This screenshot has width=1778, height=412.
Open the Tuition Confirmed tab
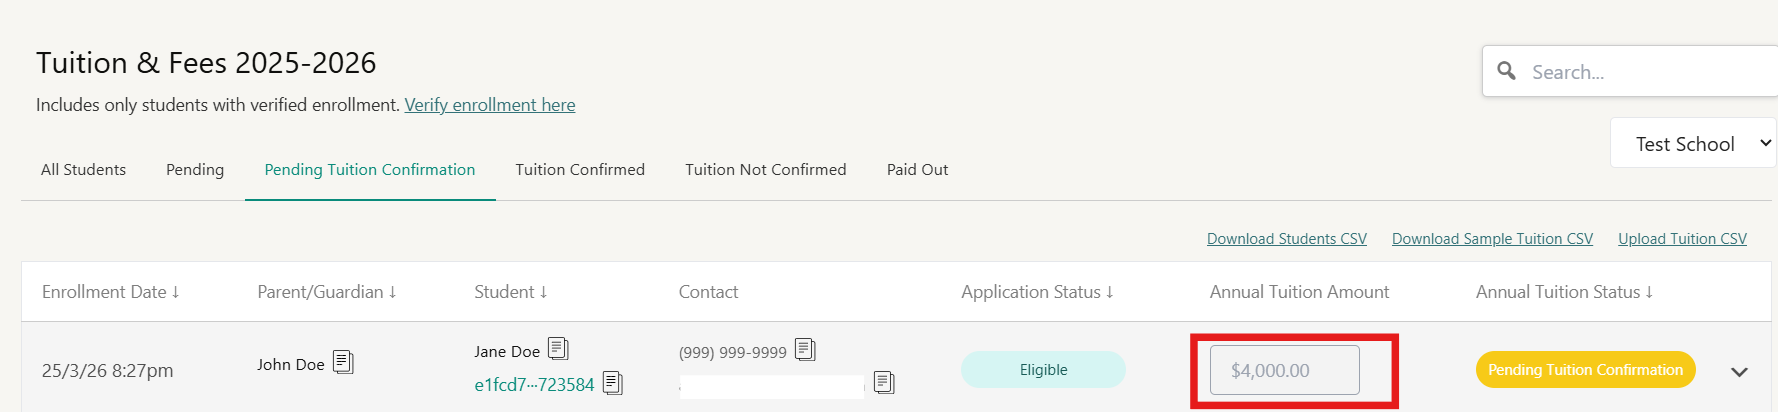580,170
